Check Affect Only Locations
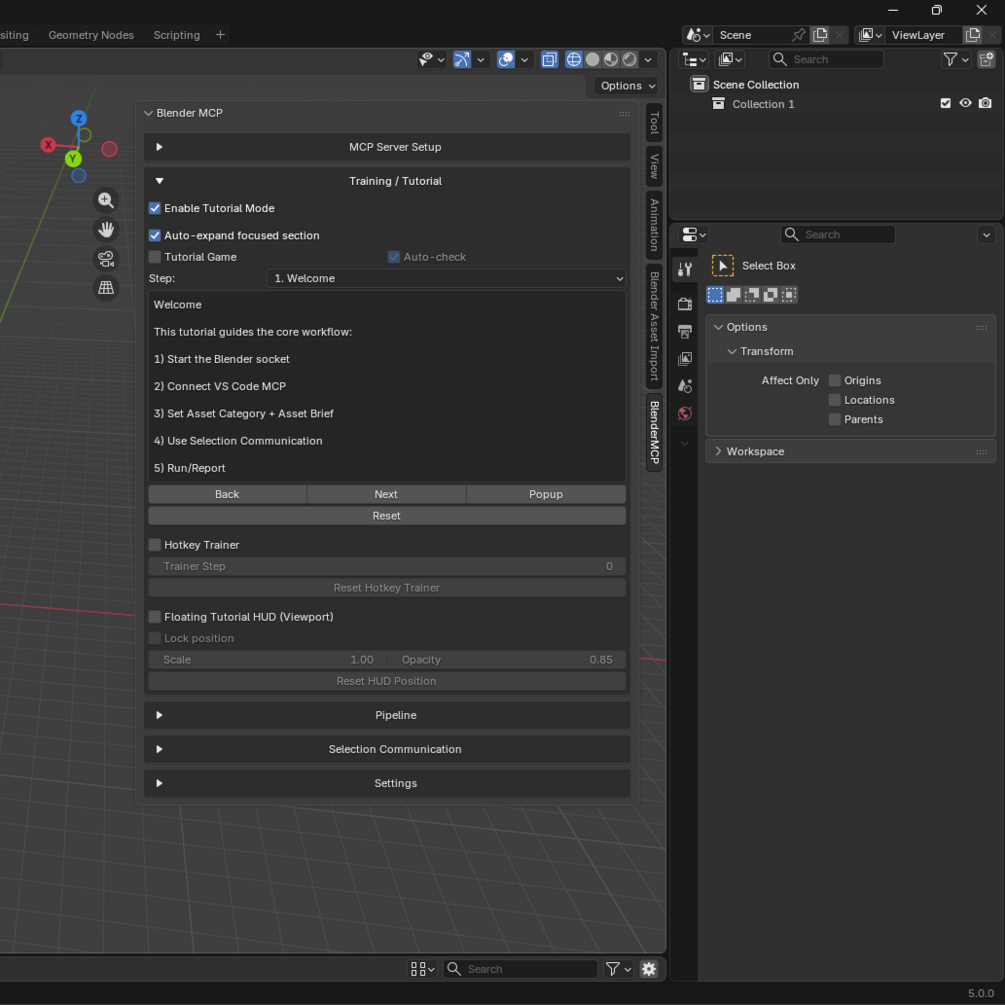Screen dimensions: 1005x1005 pos(834,400)
